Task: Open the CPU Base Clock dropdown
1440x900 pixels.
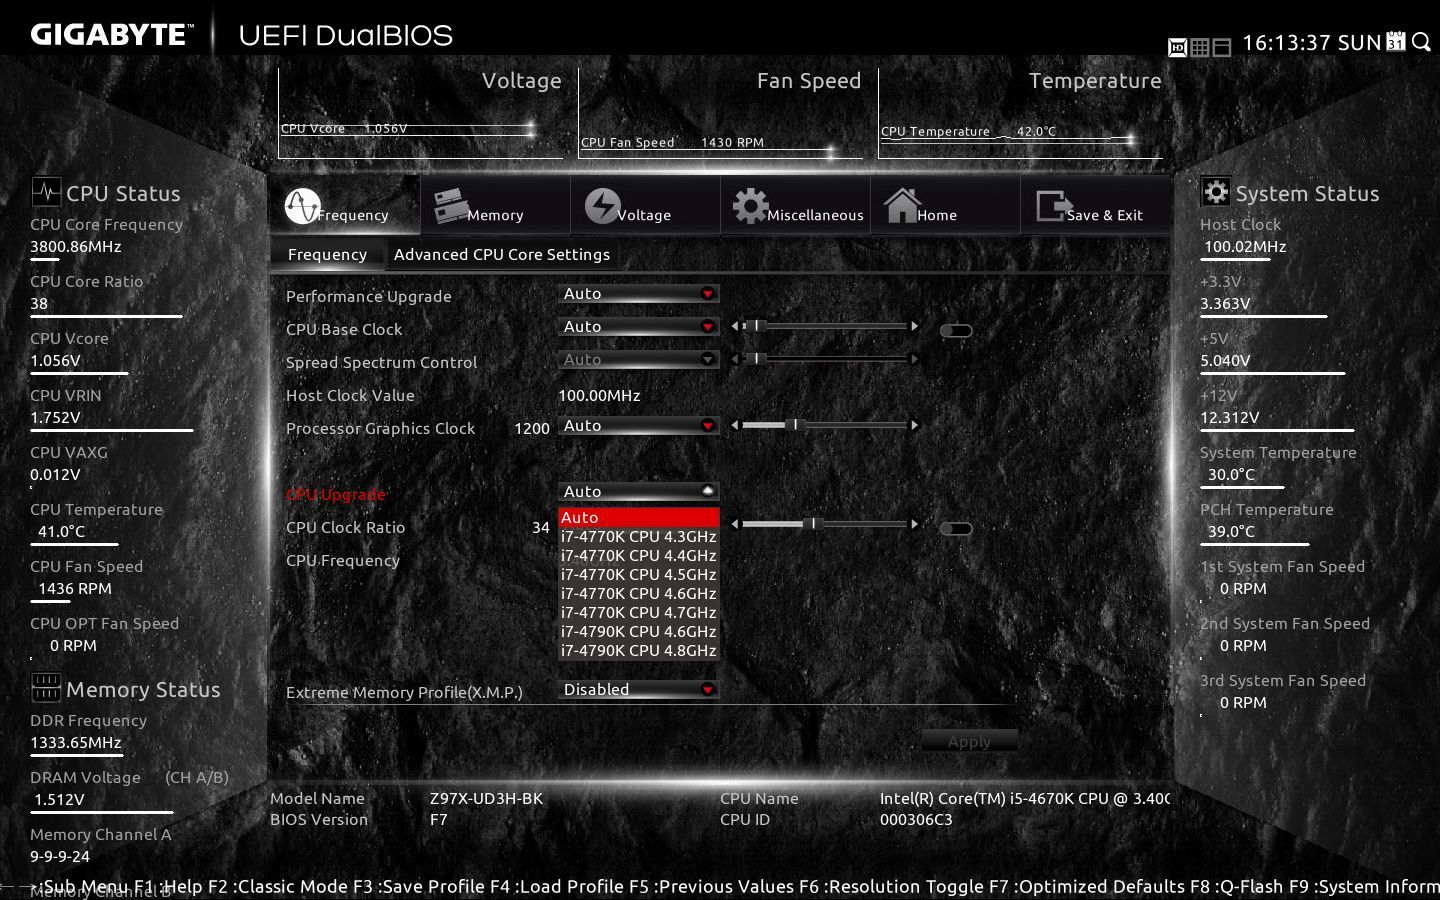Action: click(638, 327)
